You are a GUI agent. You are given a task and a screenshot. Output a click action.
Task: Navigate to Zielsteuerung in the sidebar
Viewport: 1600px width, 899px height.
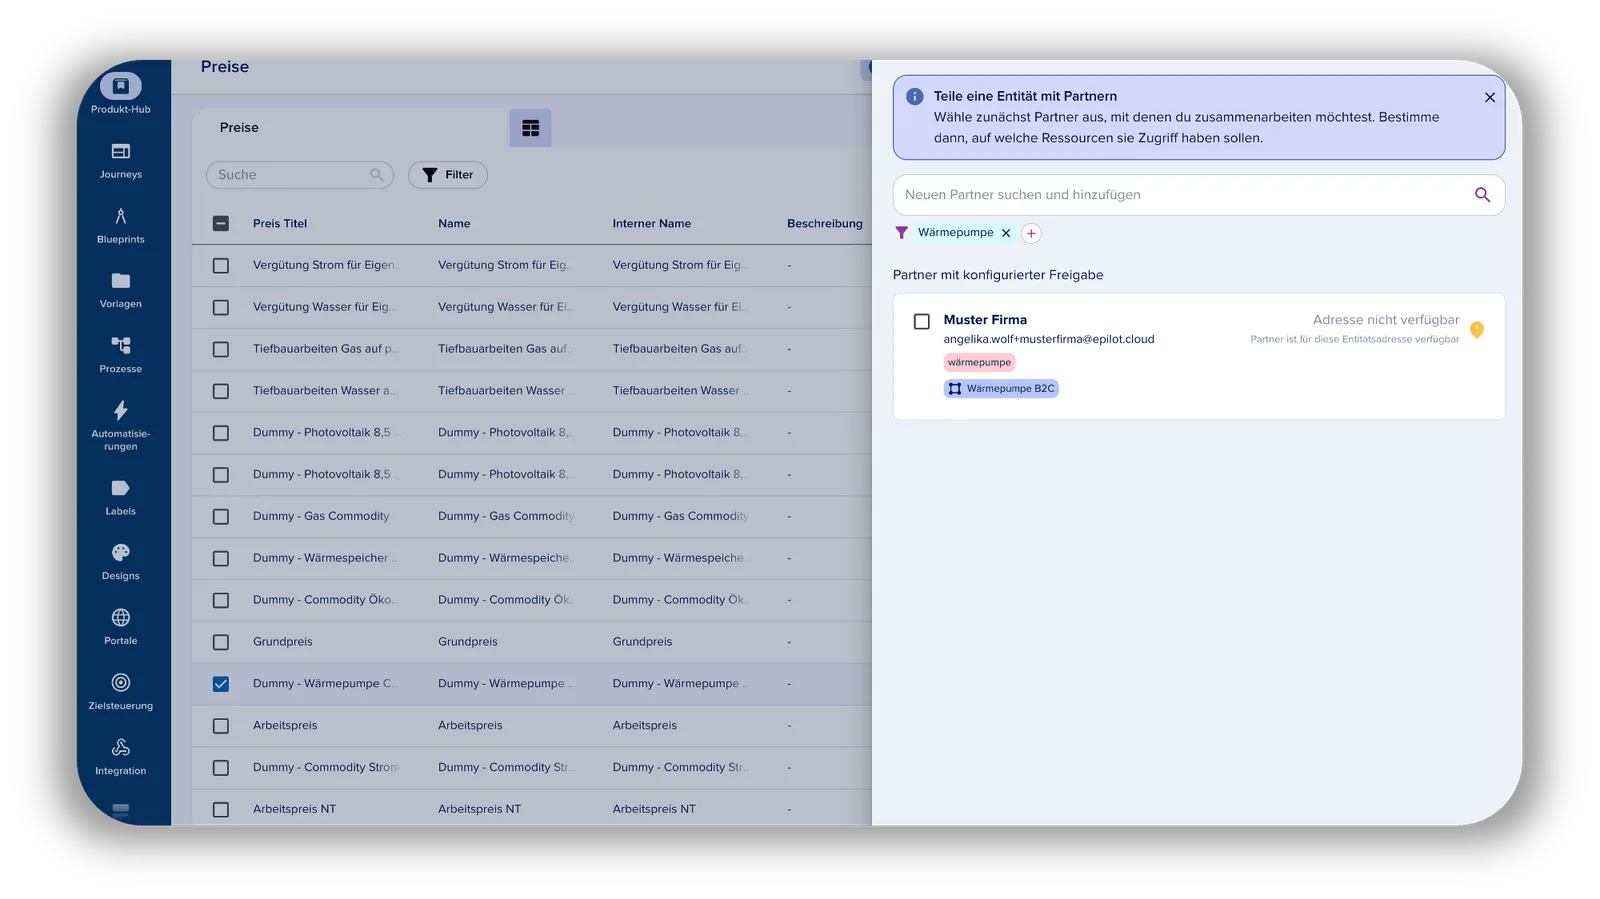click(121, 692)
